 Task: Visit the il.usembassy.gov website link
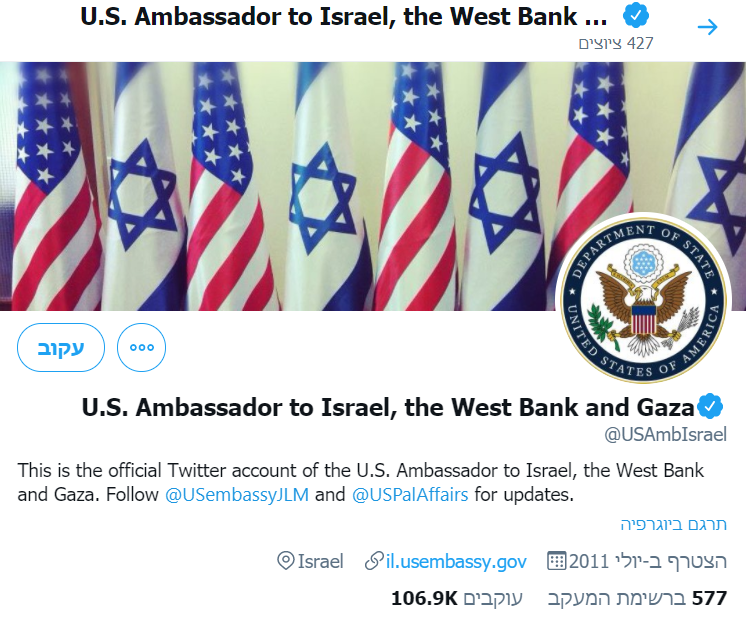pos(456,561)
